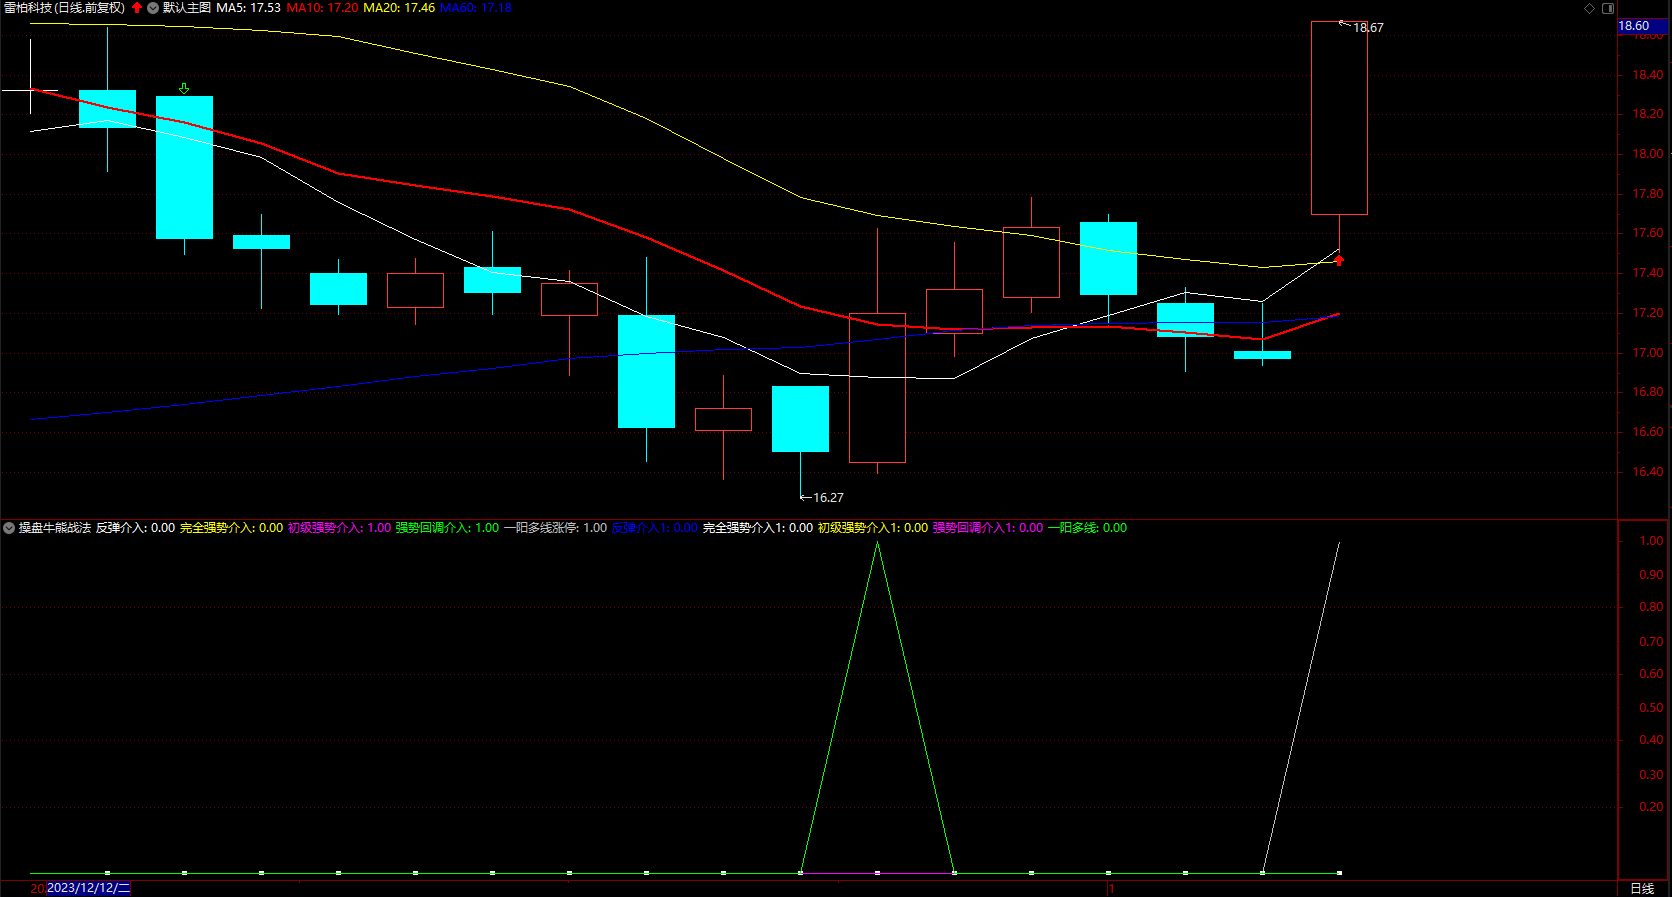
Task: Select the MA5: 17.53 label
Action: point(248,8)
